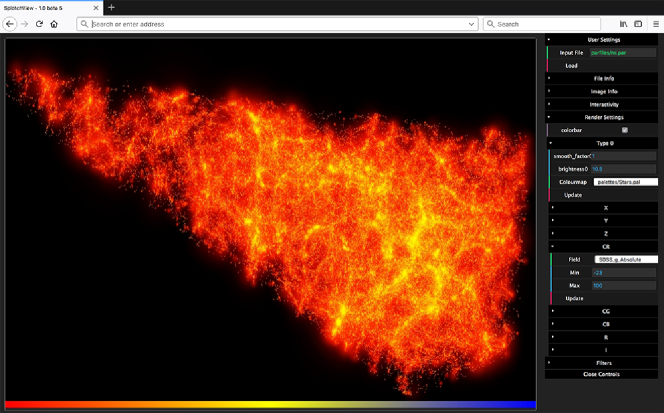Open a new tab with the plus button

111,7
